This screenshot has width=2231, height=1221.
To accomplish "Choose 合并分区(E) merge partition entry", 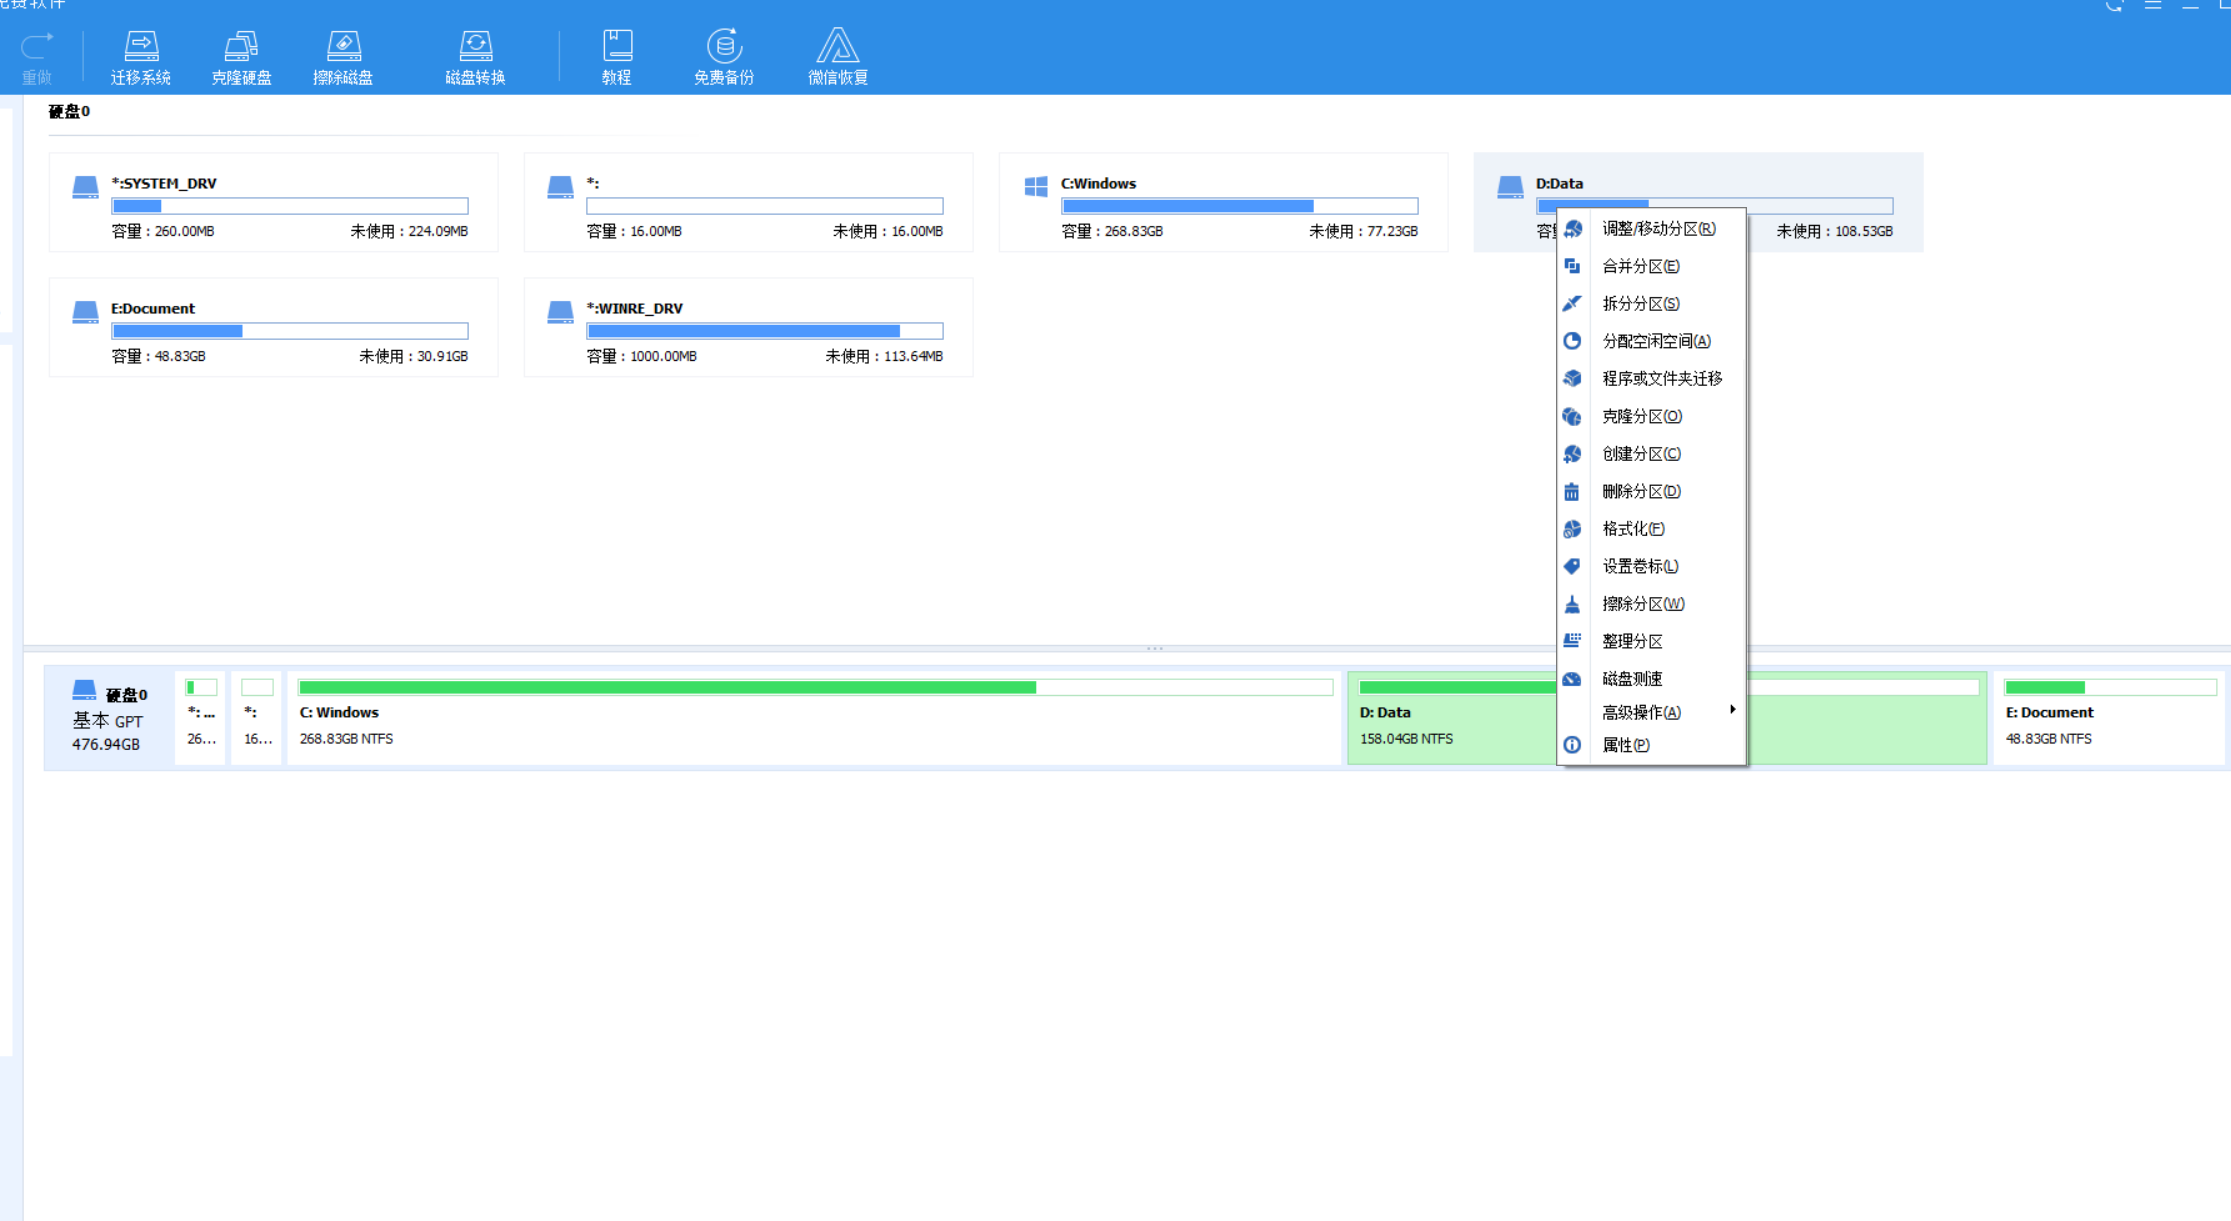I will [1652, 266].
